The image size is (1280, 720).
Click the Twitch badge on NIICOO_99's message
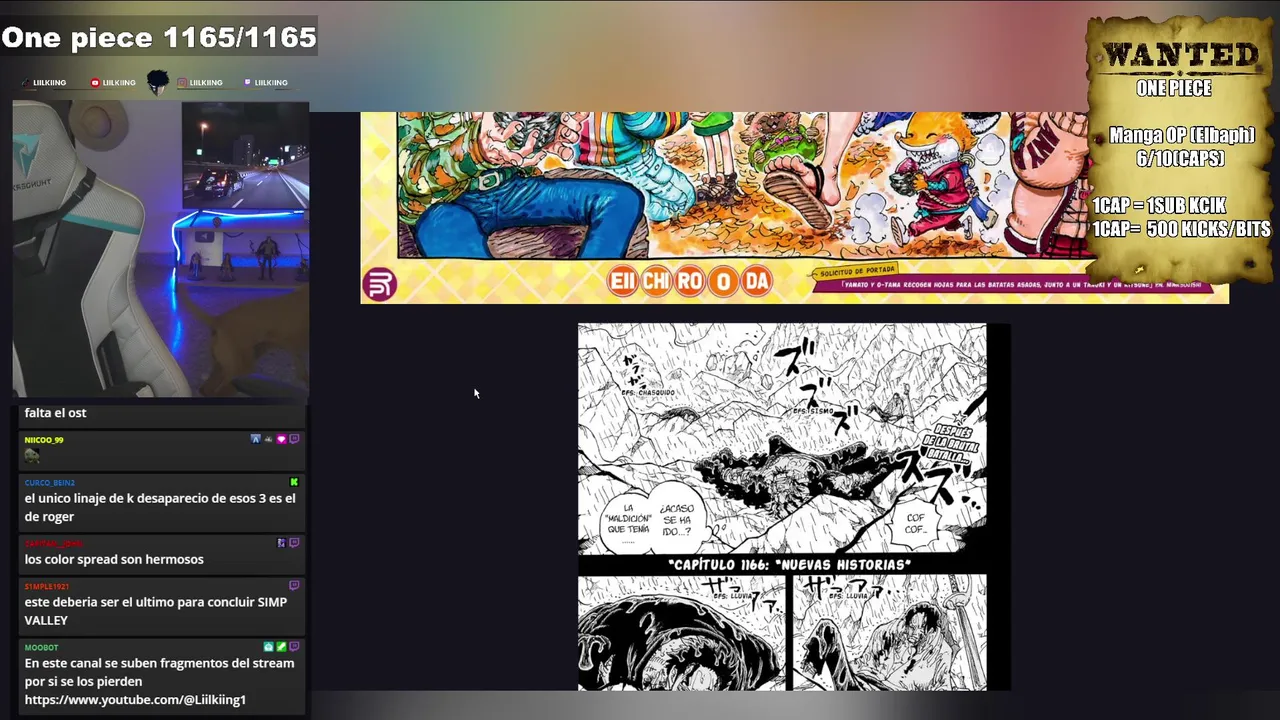[x=294, y=439]
